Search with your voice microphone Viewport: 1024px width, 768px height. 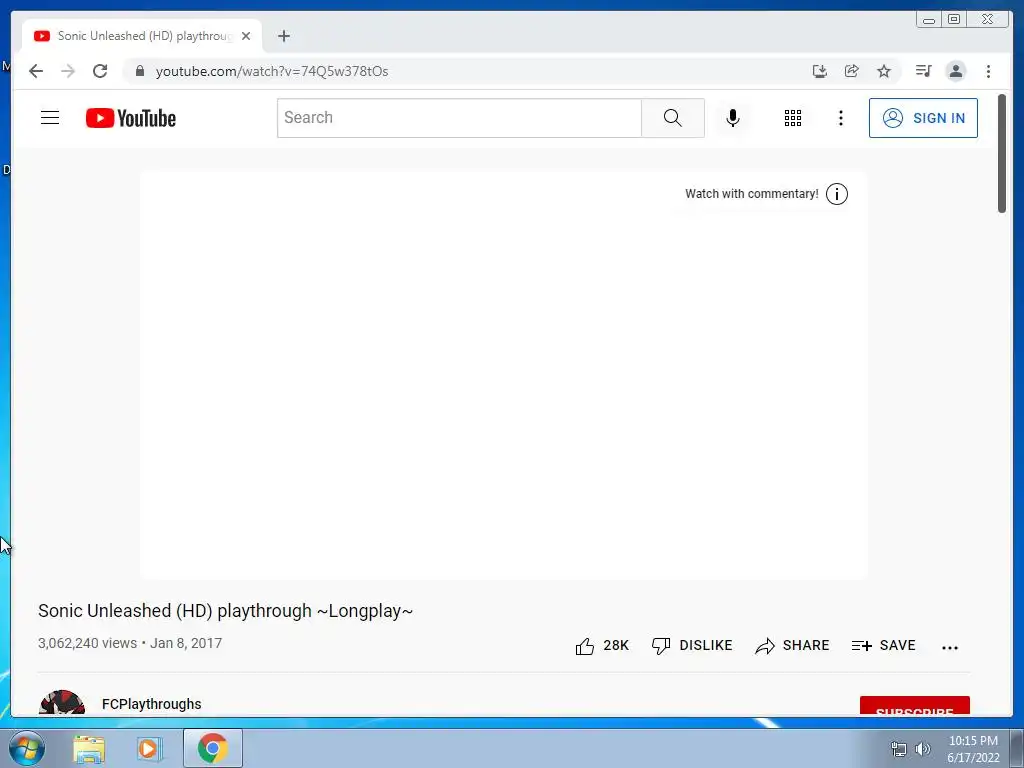tap(733, 118)
